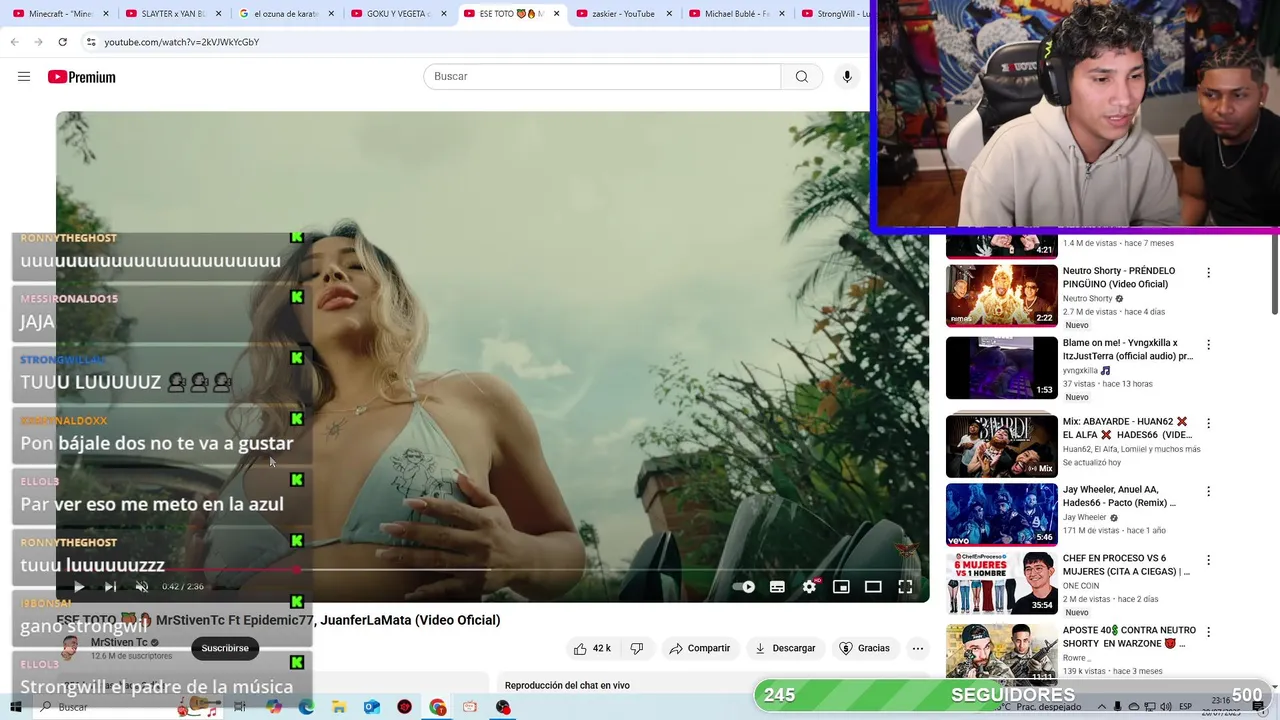Open the Windows Start menu
The image size is (1280, 720).
tap(15, 707)
